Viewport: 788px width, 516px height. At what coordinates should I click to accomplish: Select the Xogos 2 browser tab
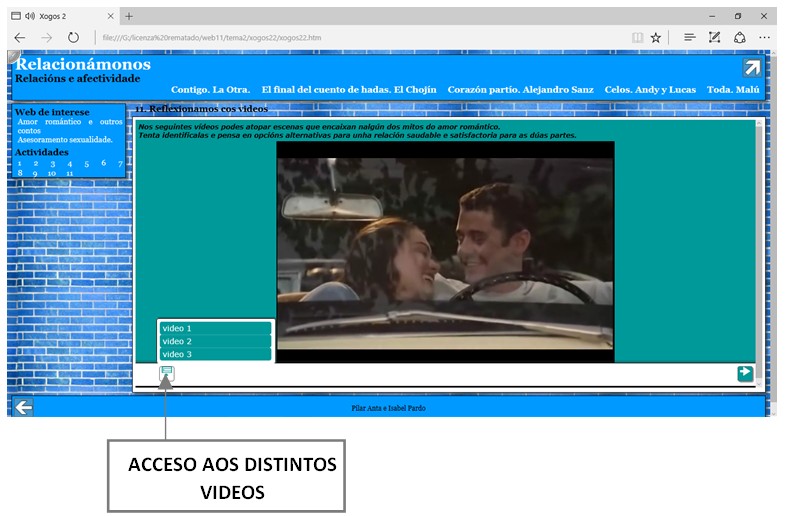(x=63, y=16)
